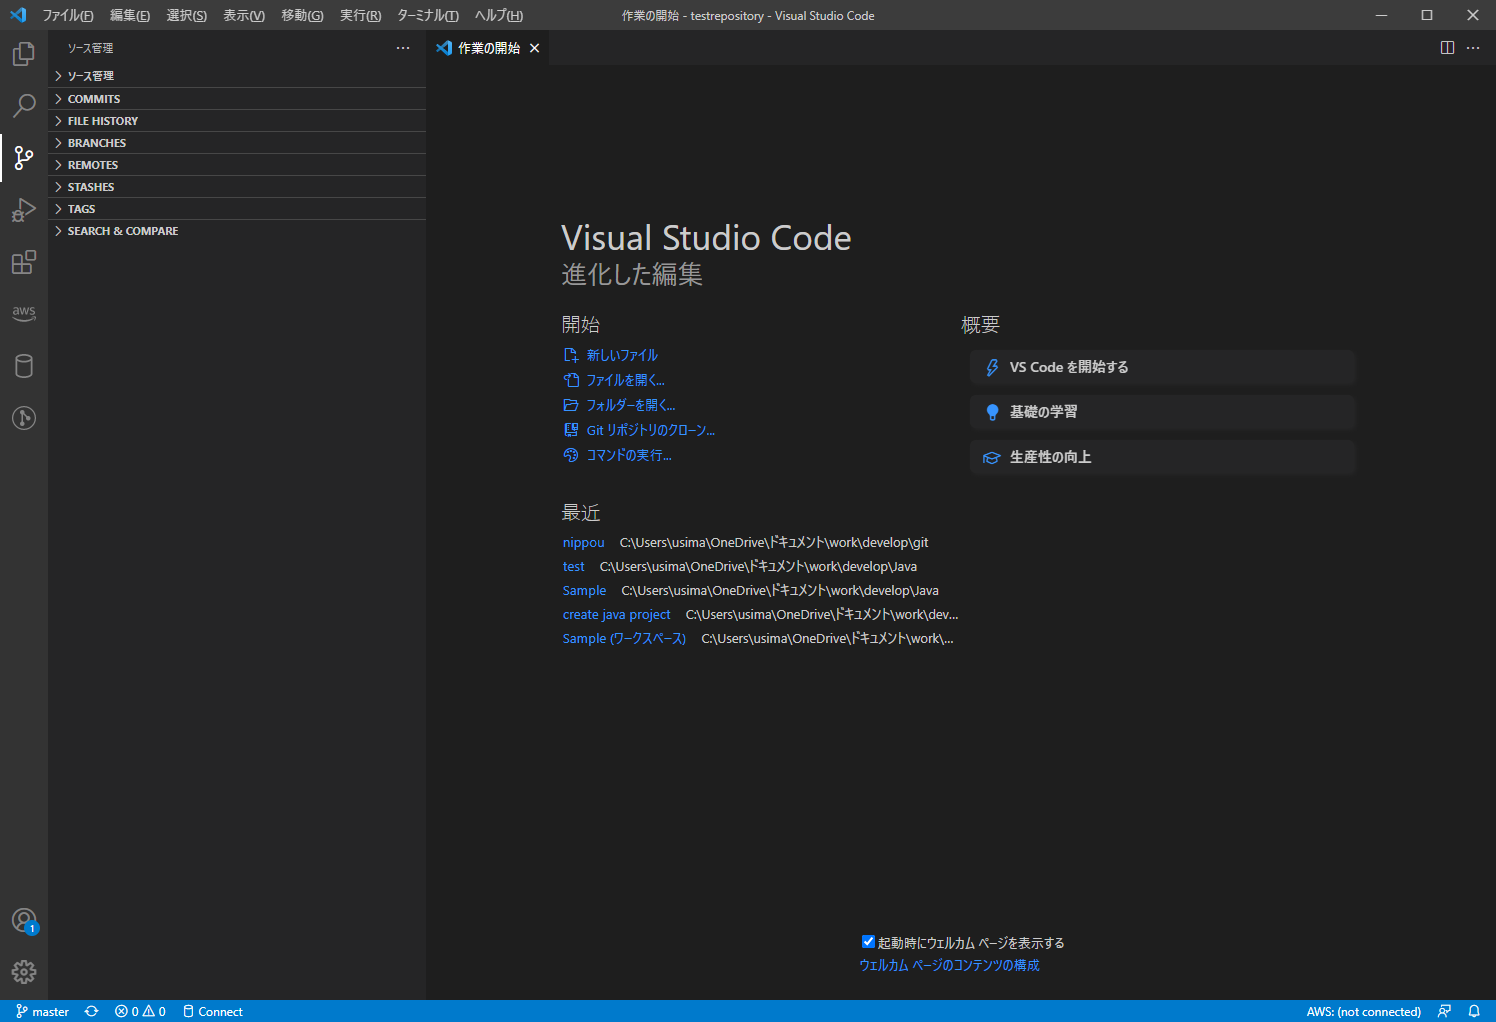
Task: Expand the BRANCHES section
Action: tap(237, 142)
